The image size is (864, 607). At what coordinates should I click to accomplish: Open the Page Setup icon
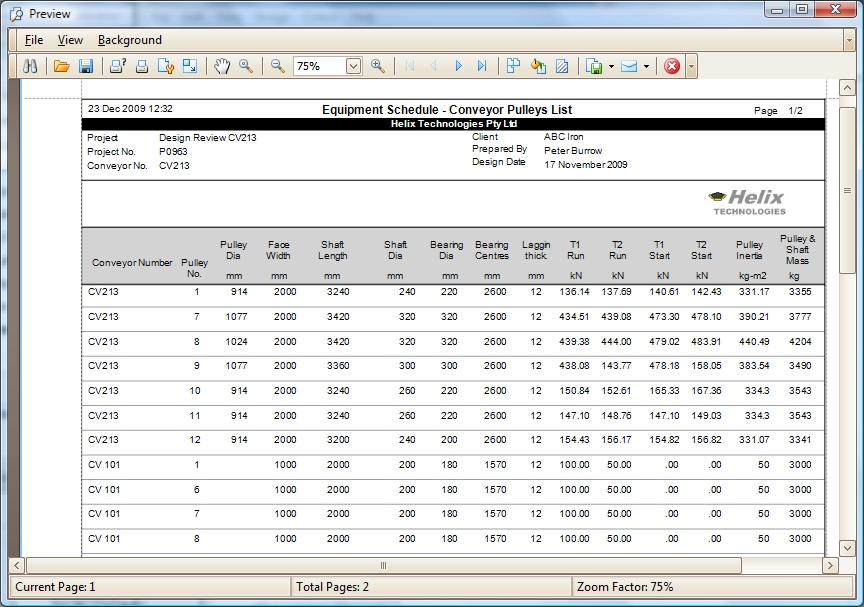coord(166,66)
